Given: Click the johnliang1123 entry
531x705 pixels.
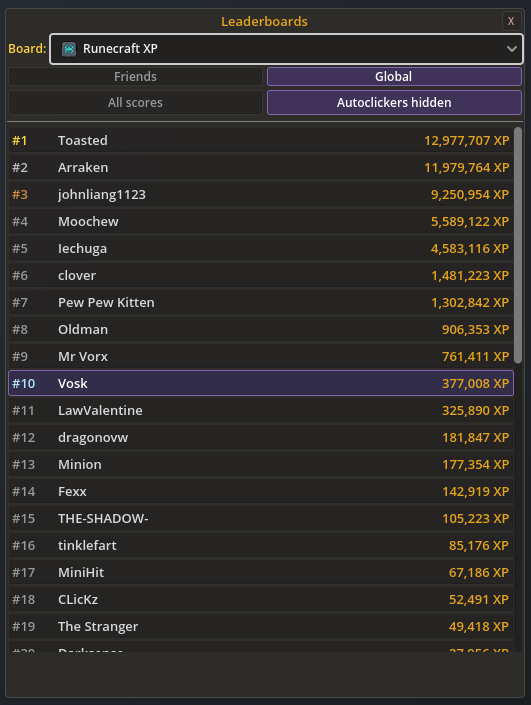Looking at the screenshot, I should pos(261,195).
